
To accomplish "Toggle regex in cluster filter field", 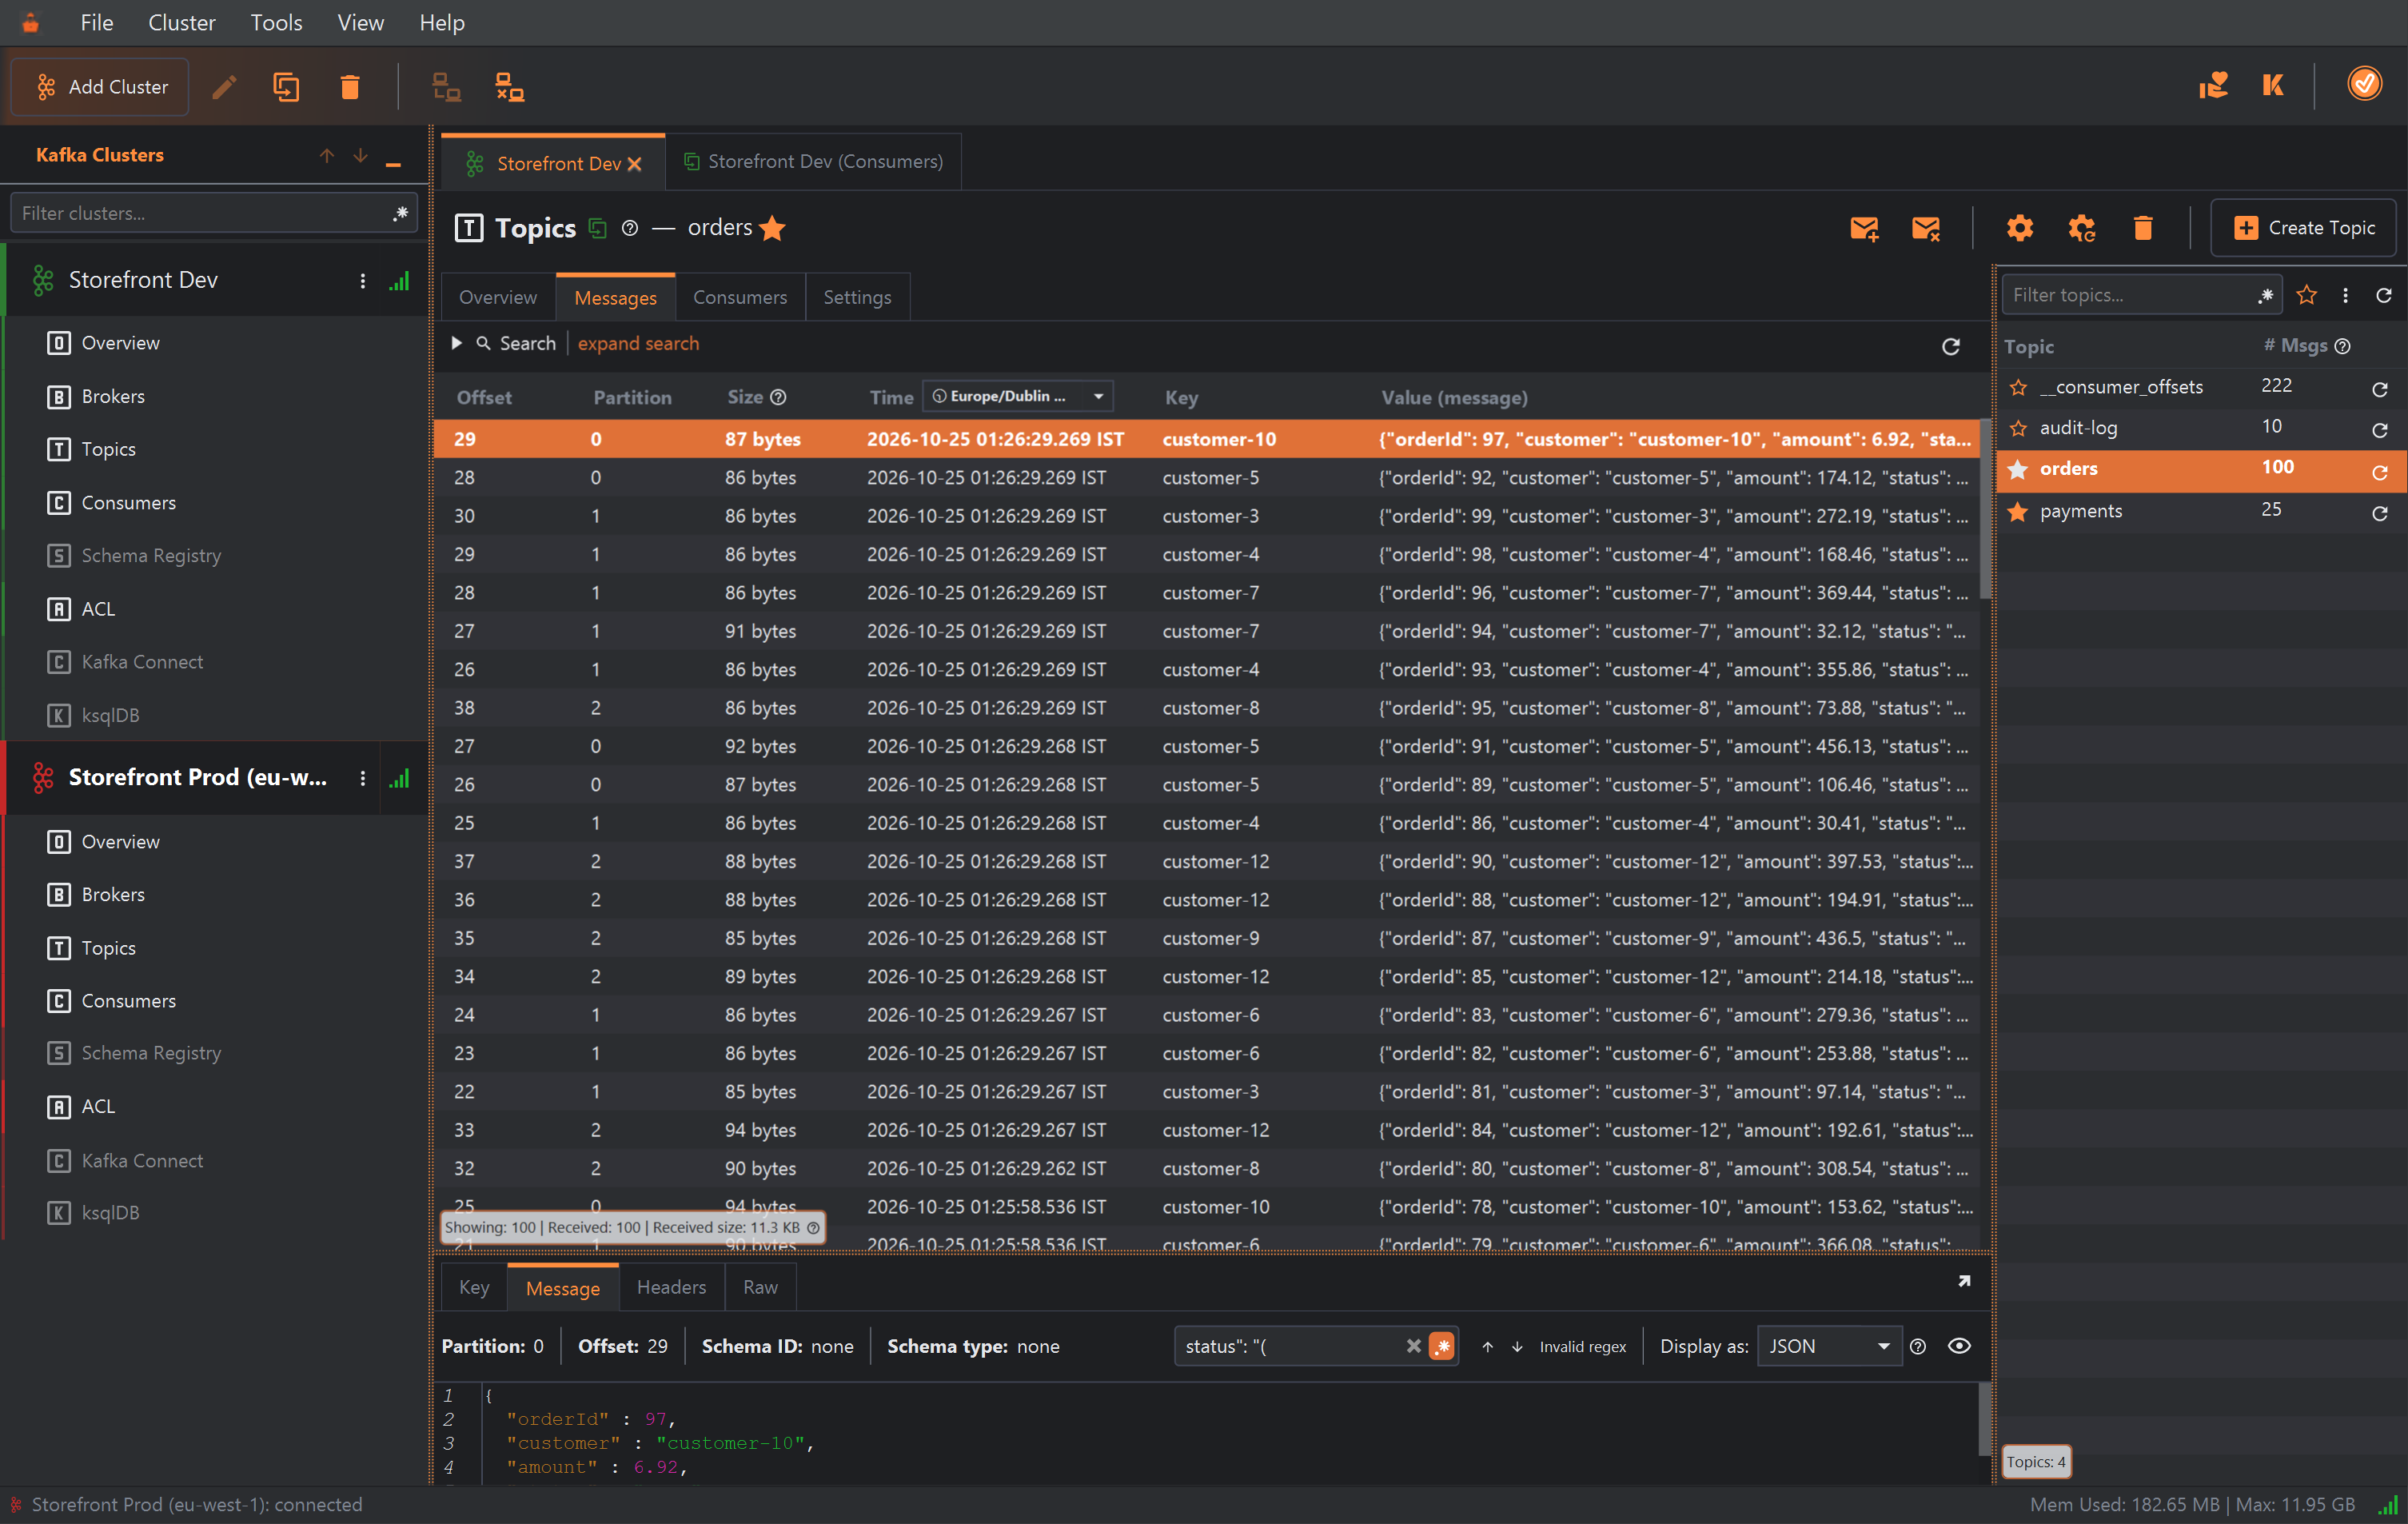I will tap(400, 213).
